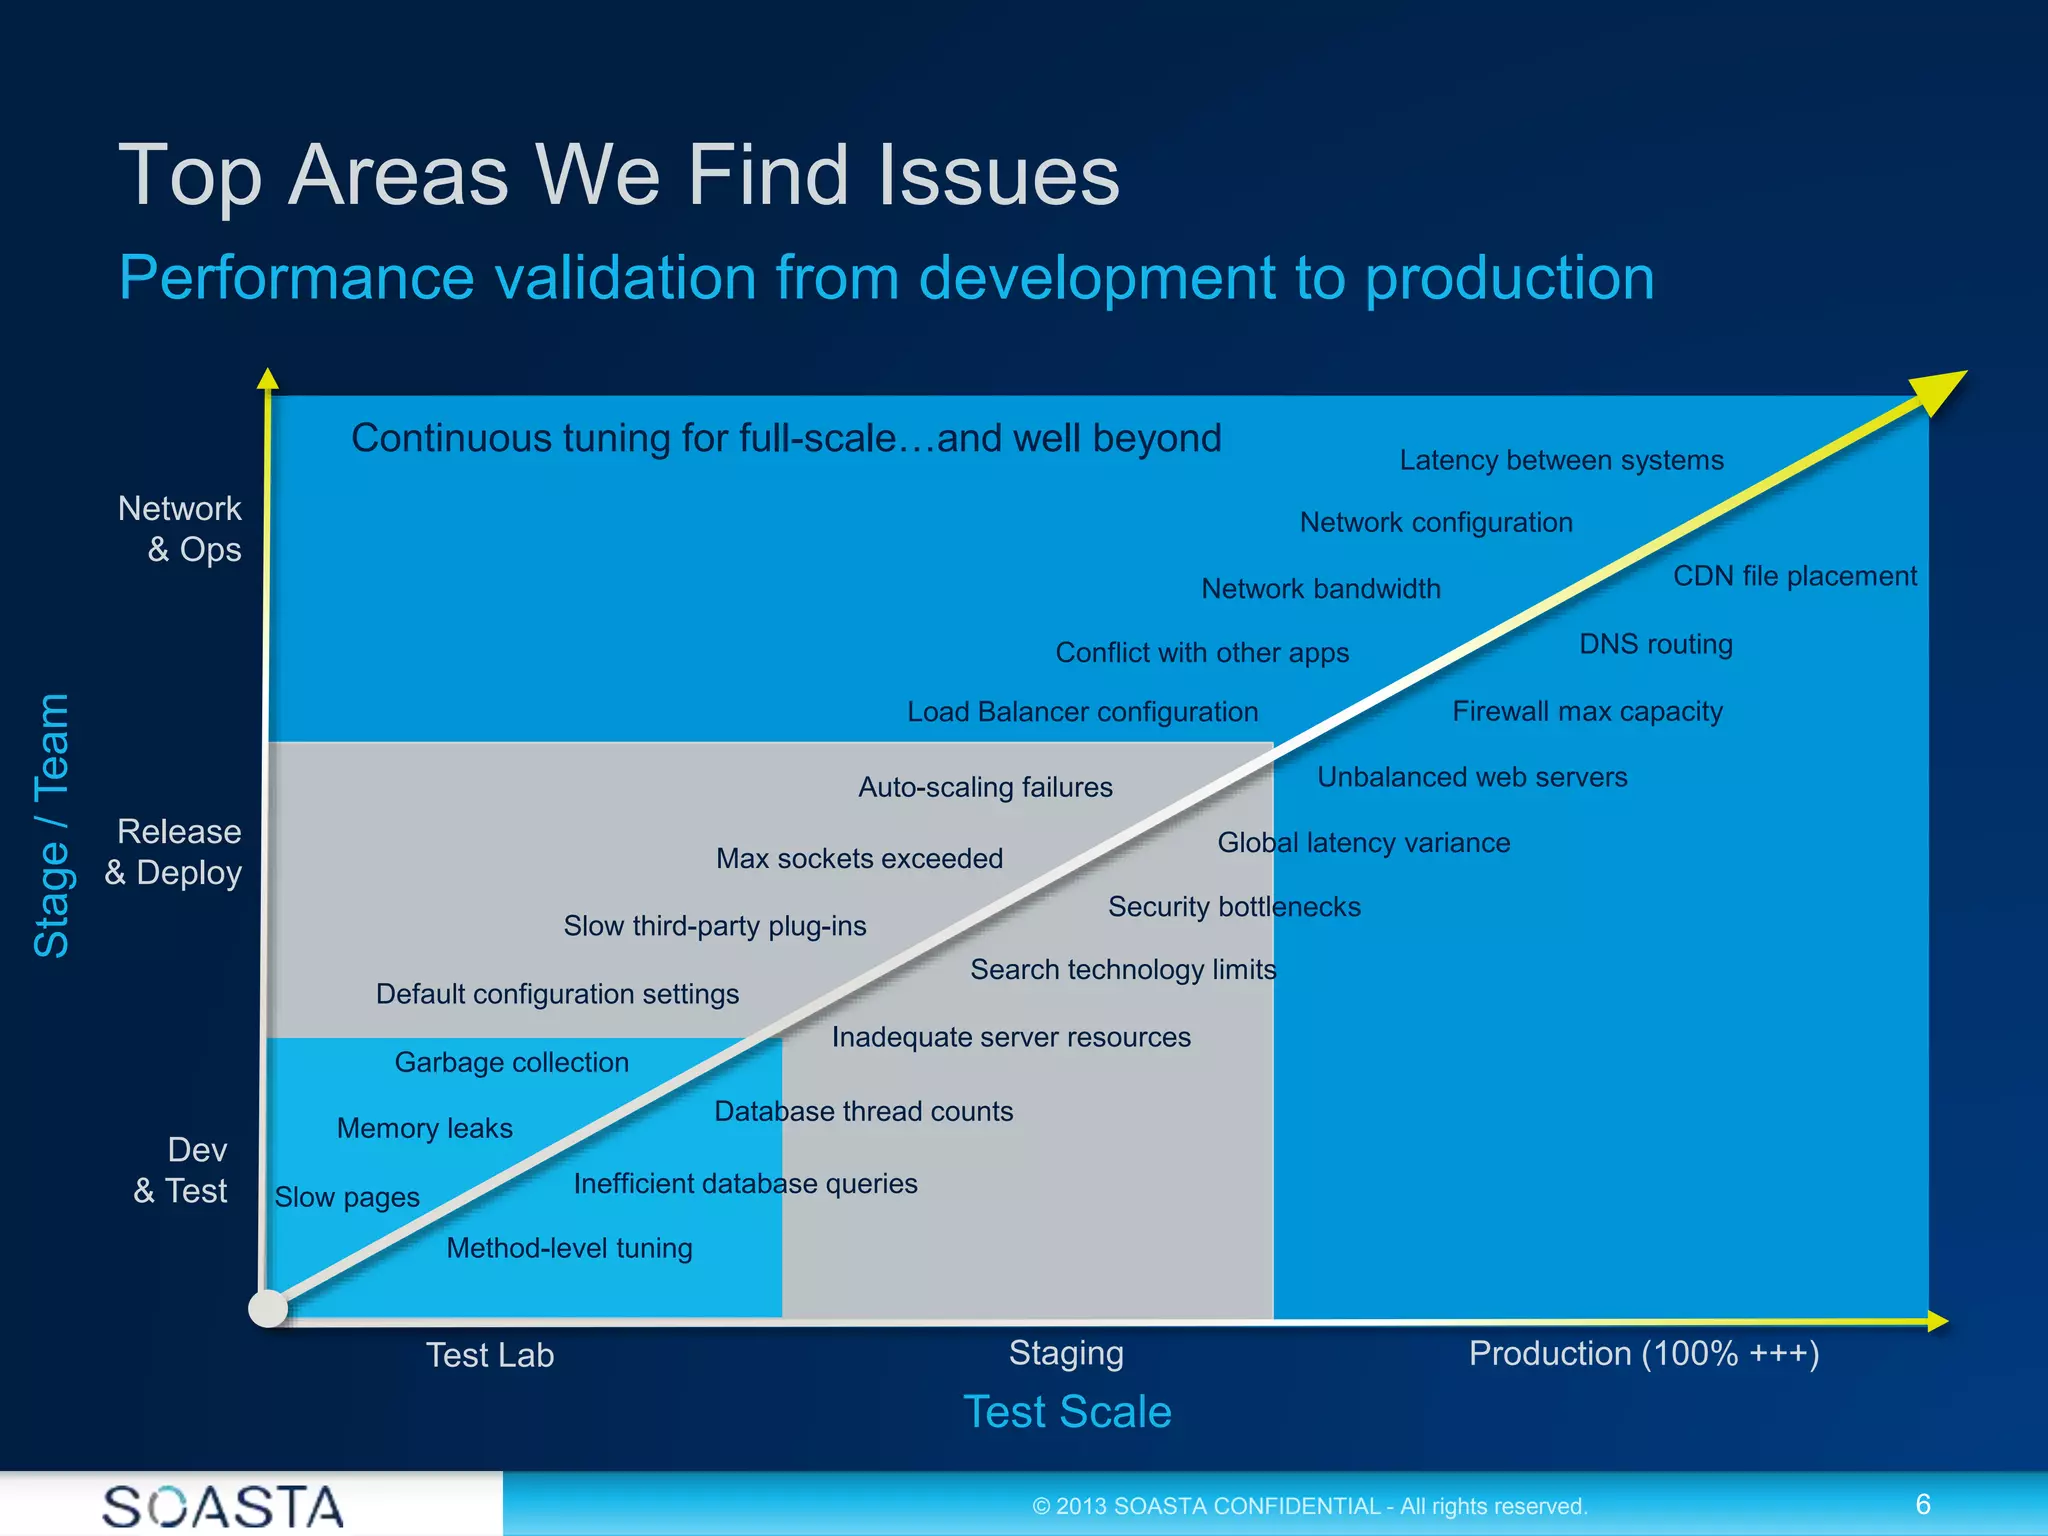
Task: Click the SOASTA CONFIDENTIAL copyright footer text
Action: [1310, 1506]
